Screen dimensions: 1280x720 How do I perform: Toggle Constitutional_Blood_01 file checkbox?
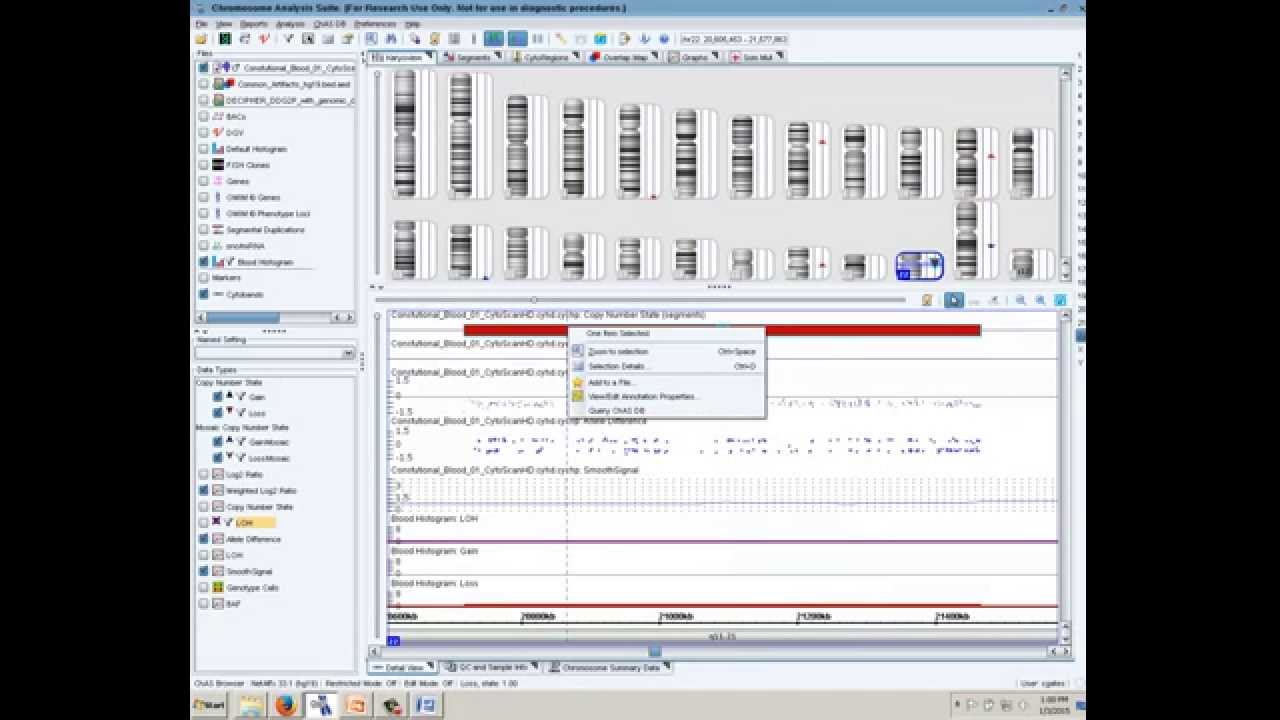pos(204,68)
